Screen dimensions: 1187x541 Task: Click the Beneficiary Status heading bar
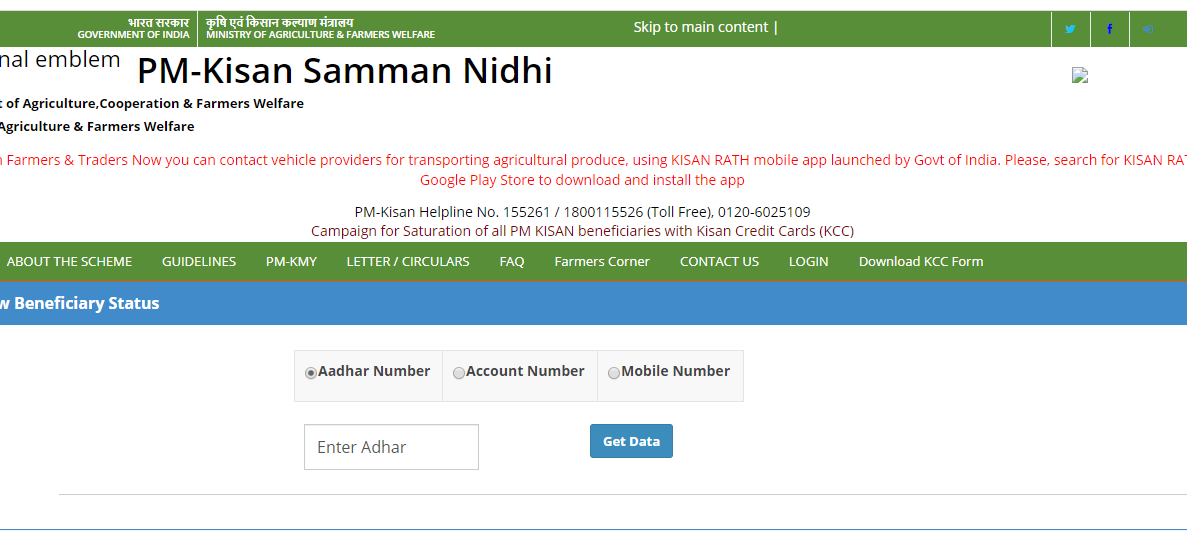tap(594, 304)
